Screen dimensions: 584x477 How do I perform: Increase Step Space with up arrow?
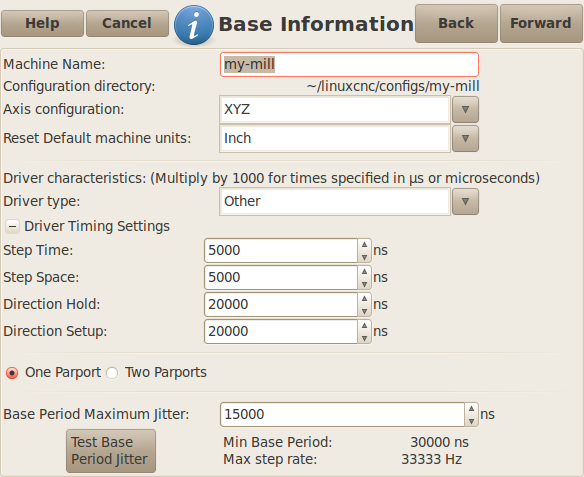click(x=364, y=271)
